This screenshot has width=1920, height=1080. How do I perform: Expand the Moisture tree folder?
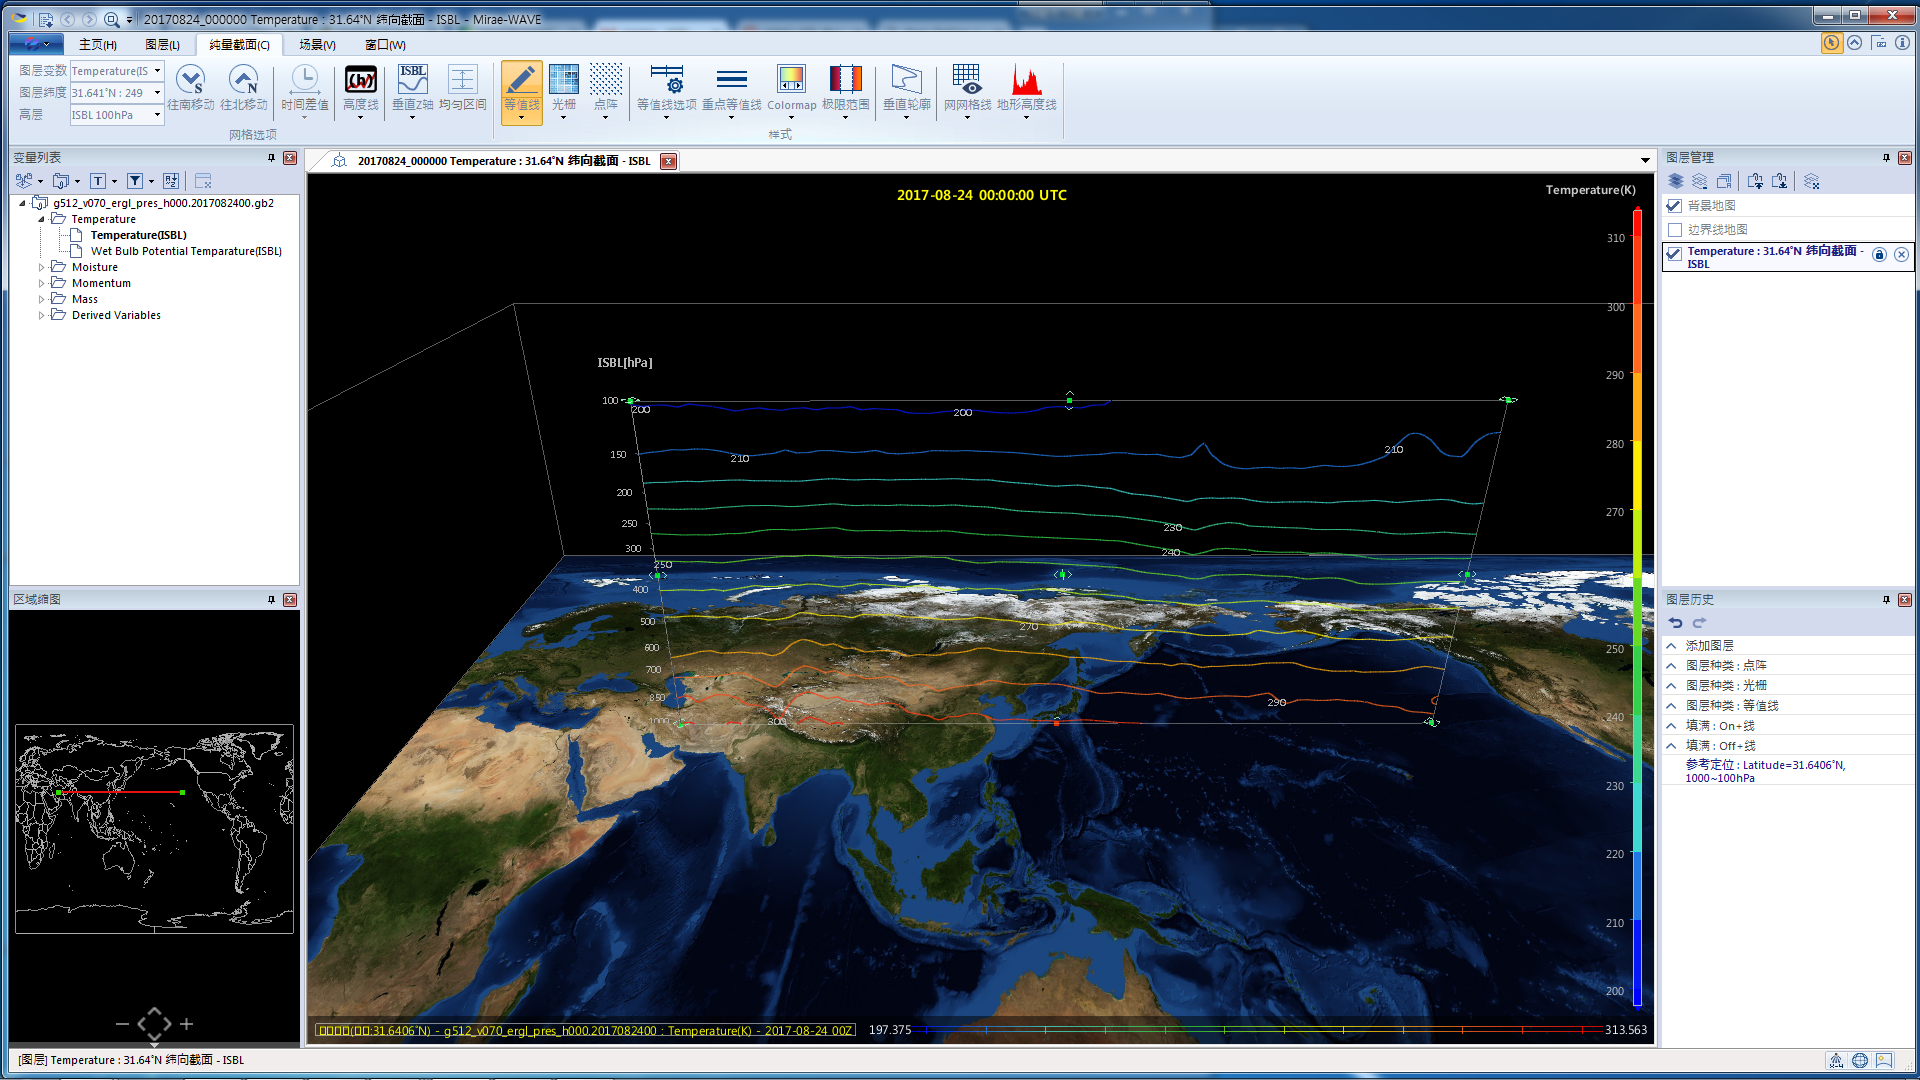coord(41,268)
